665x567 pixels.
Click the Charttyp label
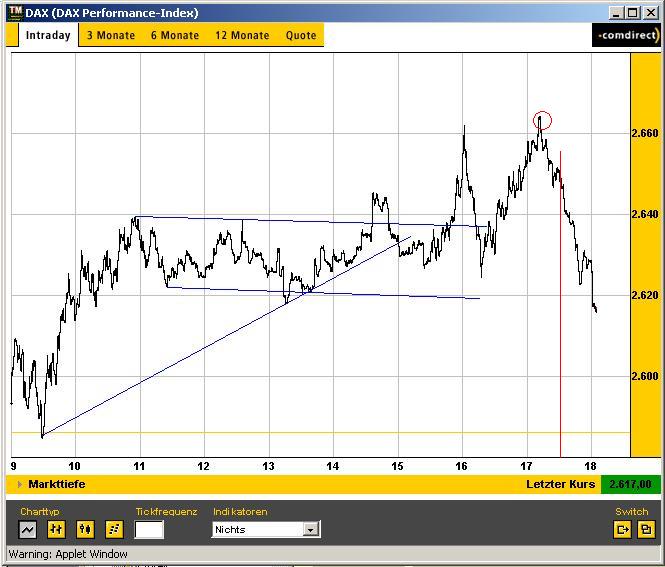pos(40,511)
